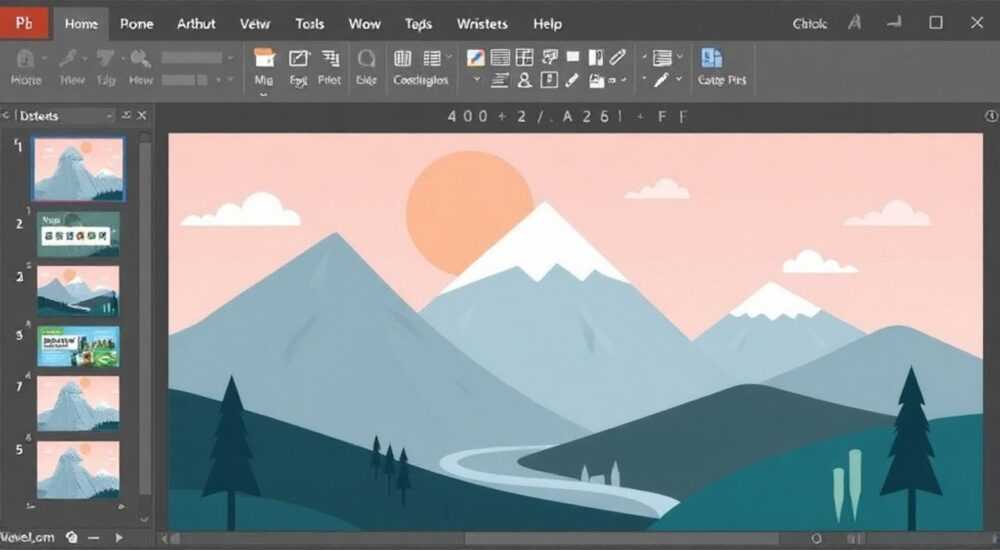Open the Artlut ribbon tab
This screenshot has height=550, width=1000.
point(196,24)
